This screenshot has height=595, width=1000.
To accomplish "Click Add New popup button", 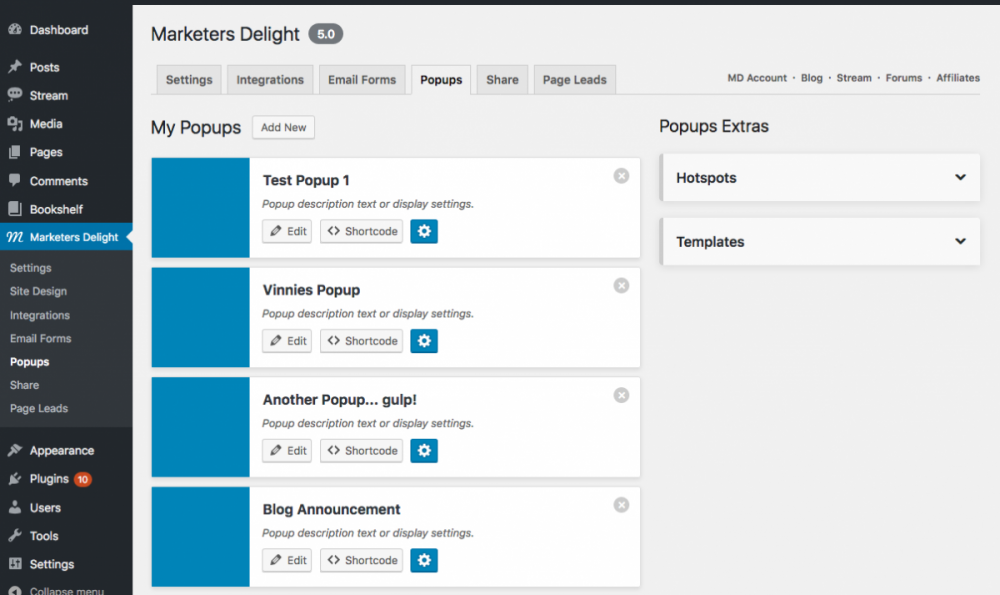I will (283, 127).
